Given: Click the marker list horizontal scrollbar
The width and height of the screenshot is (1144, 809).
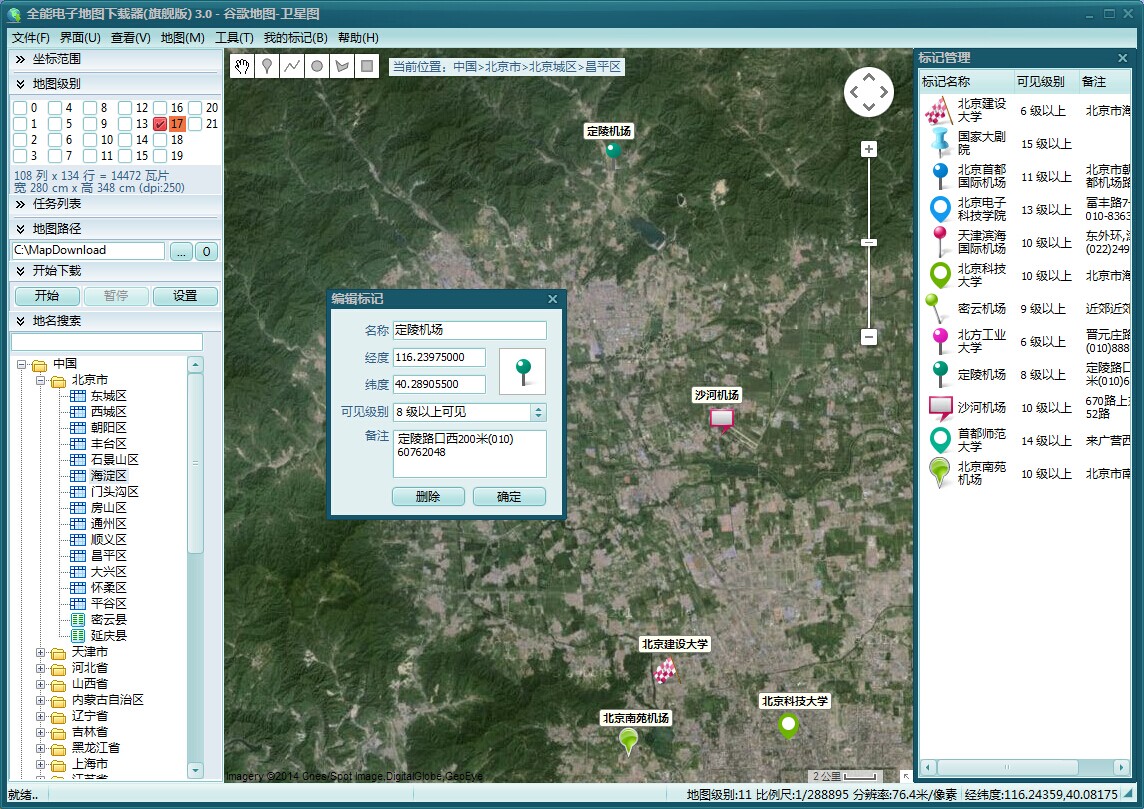Looking at the screenshot, I should (1007, 767).
